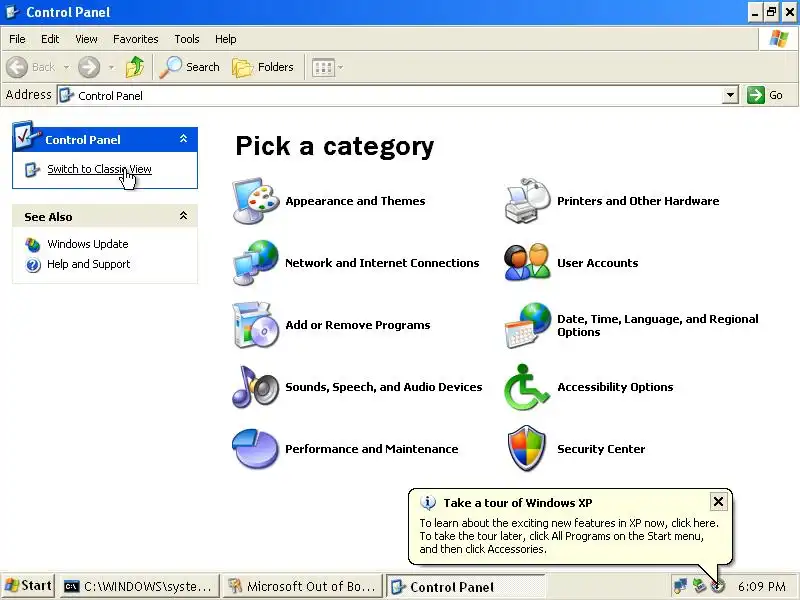This screenshot has width=800, height=600.
Task: Click the Windows Update icon in See Also
Action: pyautogui.click(x=33, y=244)
